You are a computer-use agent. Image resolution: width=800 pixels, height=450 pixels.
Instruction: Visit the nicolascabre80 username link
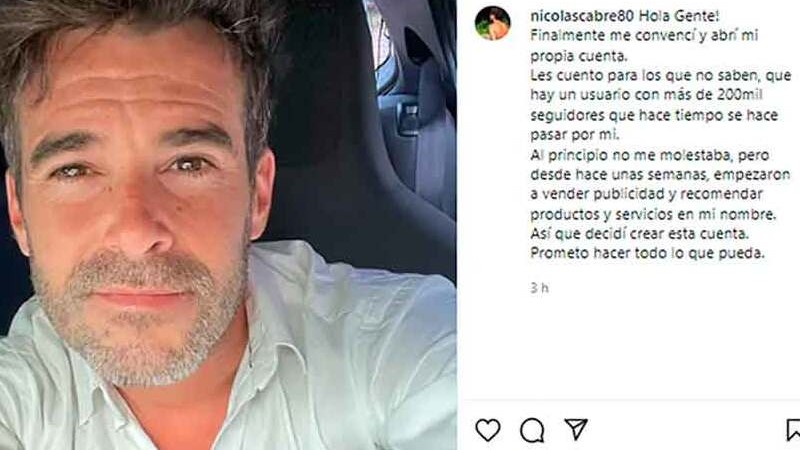(x=582, y=16)
